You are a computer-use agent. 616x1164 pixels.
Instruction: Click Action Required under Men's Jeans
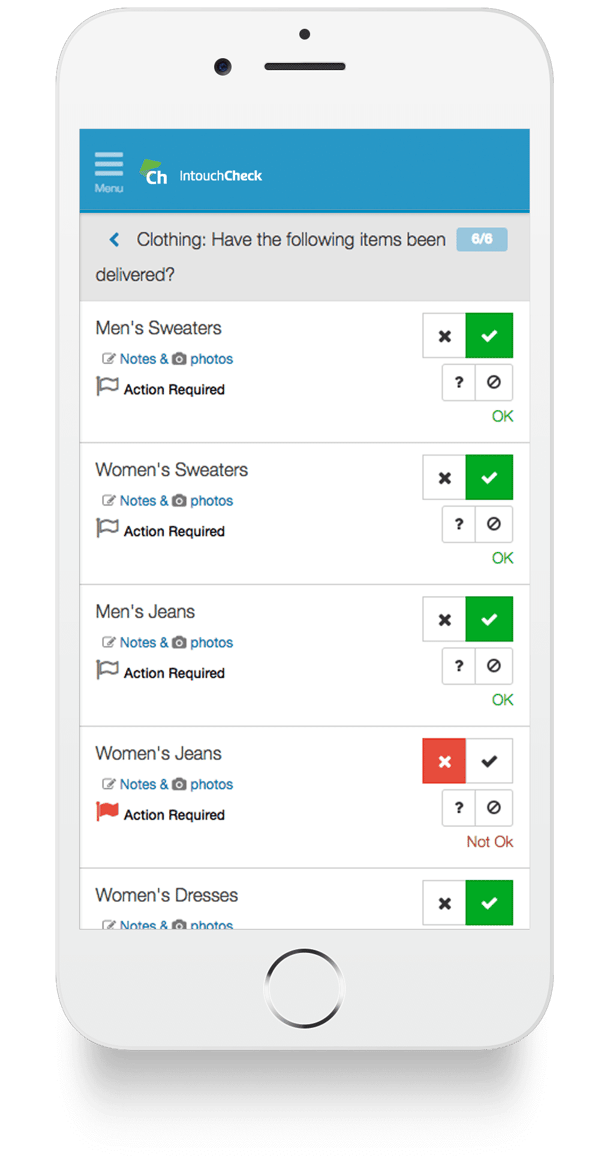174,673
